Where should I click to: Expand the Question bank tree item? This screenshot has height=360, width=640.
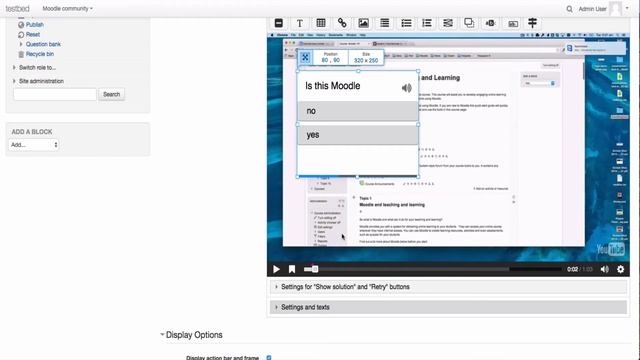[x=21, y=44]
